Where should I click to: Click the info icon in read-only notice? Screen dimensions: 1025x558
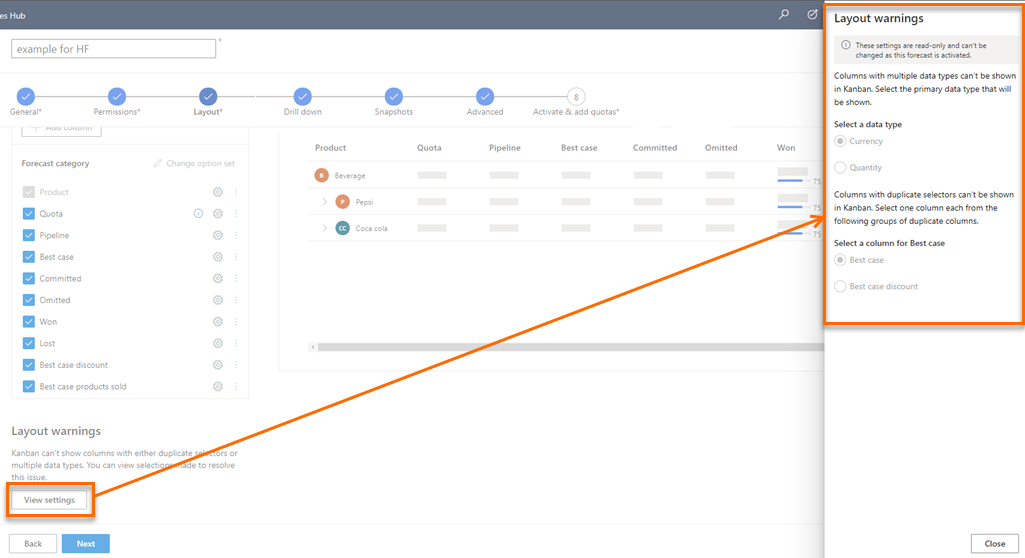coord(845,45)
